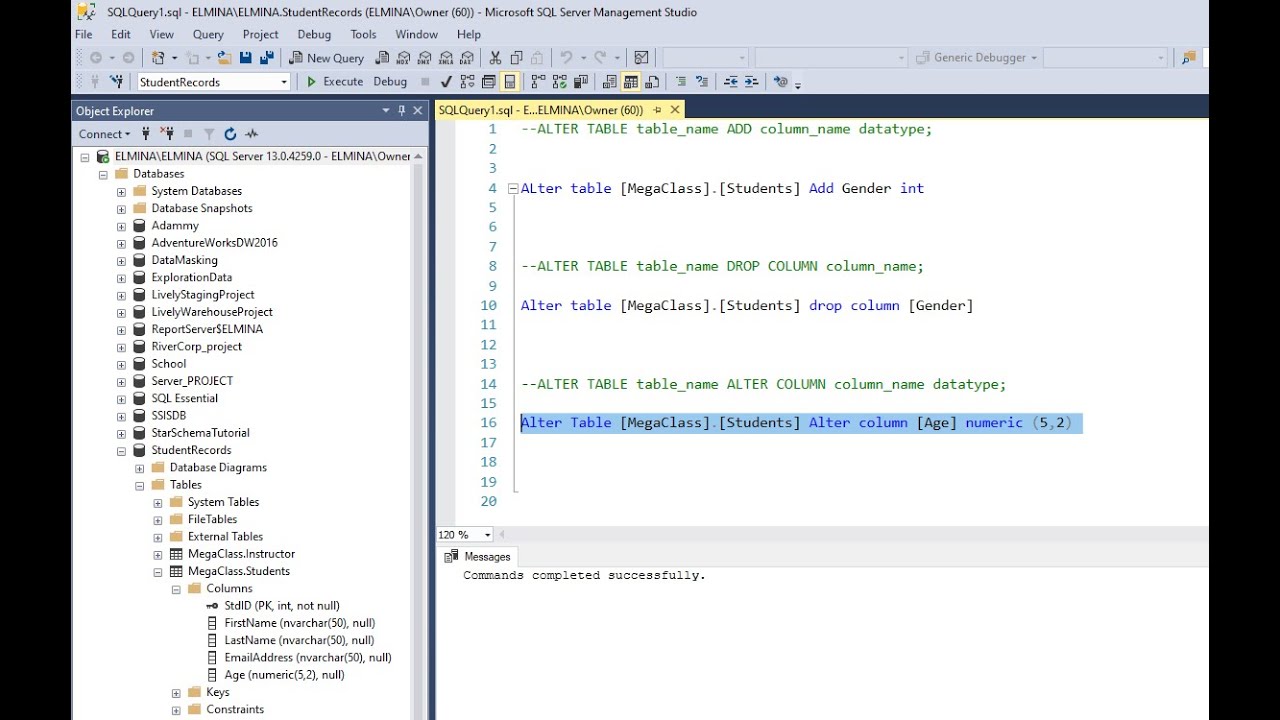
Task: Click the Disconnect icon in Object Explorer
Action: coord(166,134)
